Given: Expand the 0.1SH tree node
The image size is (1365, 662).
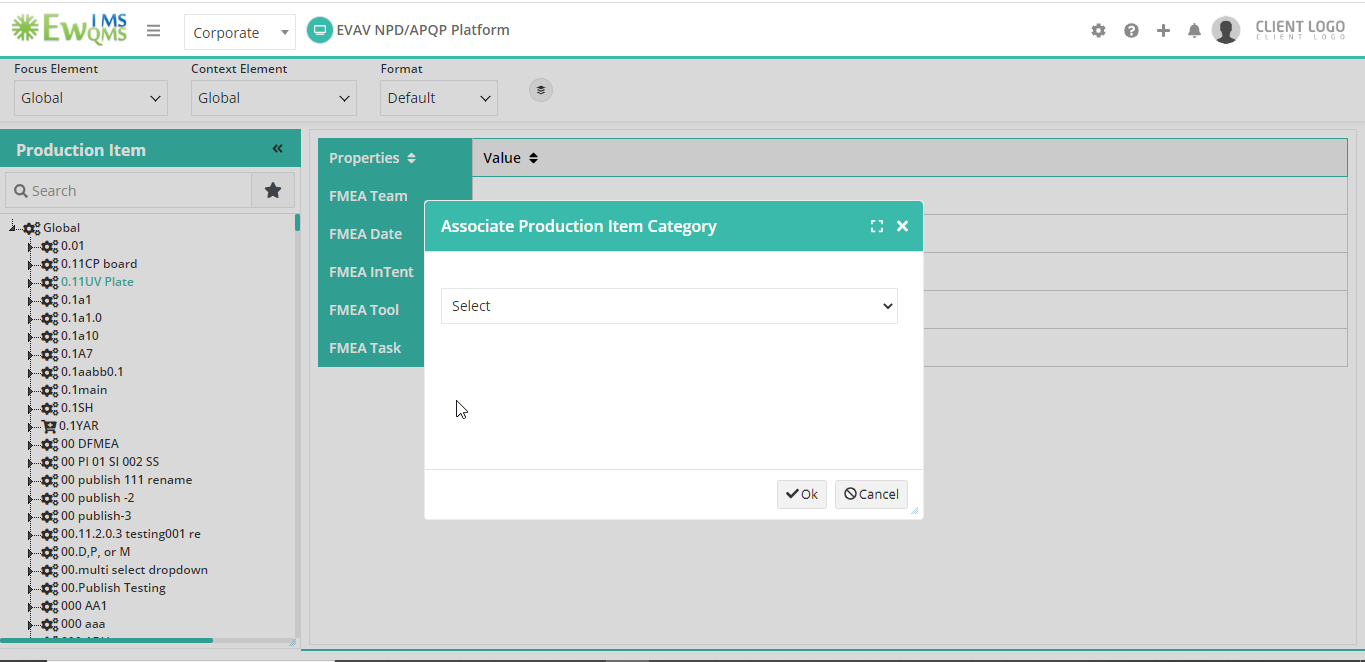Looking at the screenshot, I should (31, 408).
